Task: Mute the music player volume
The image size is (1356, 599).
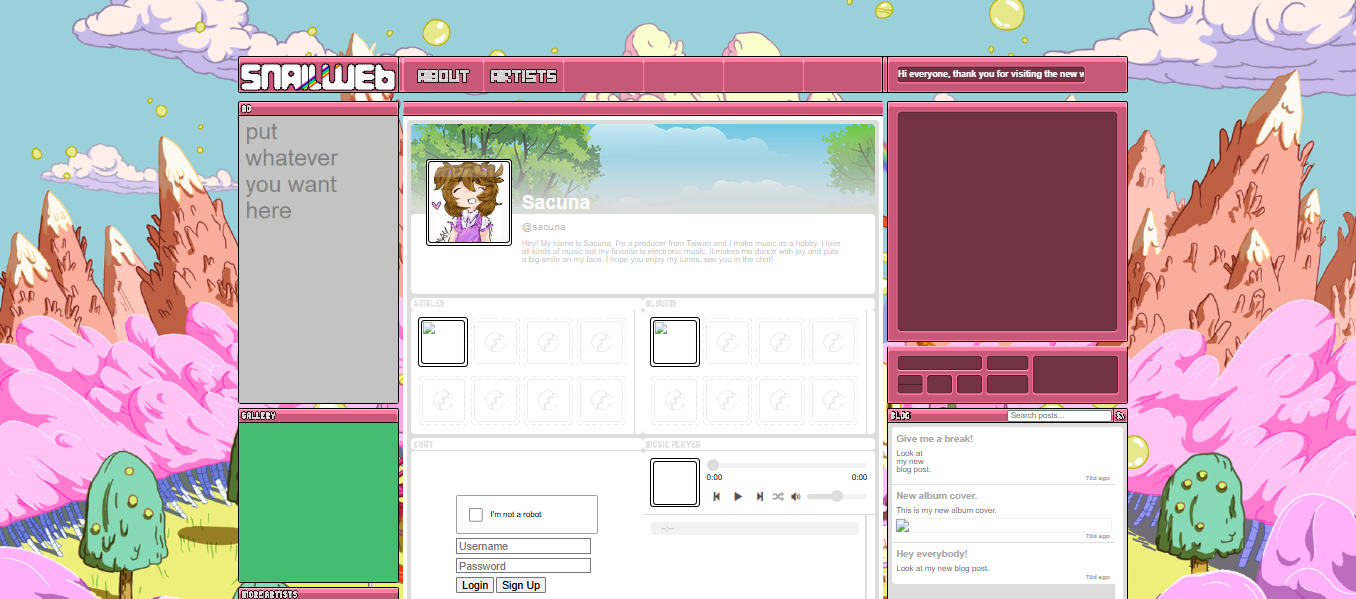Action: [x=796, y=497]
